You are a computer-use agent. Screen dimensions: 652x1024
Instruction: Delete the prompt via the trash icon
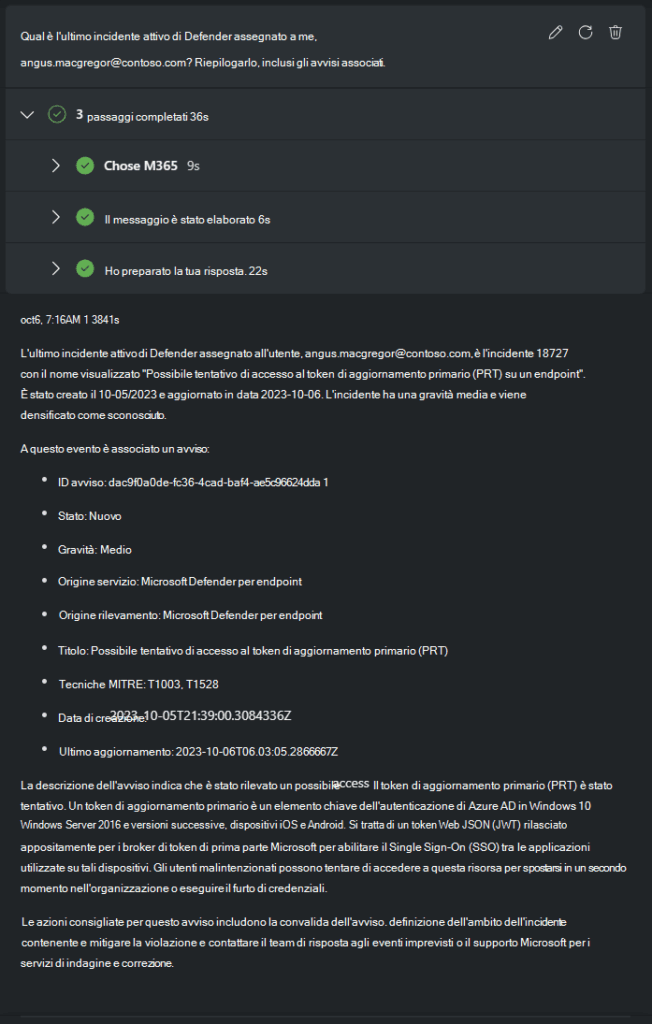[616, 32]
